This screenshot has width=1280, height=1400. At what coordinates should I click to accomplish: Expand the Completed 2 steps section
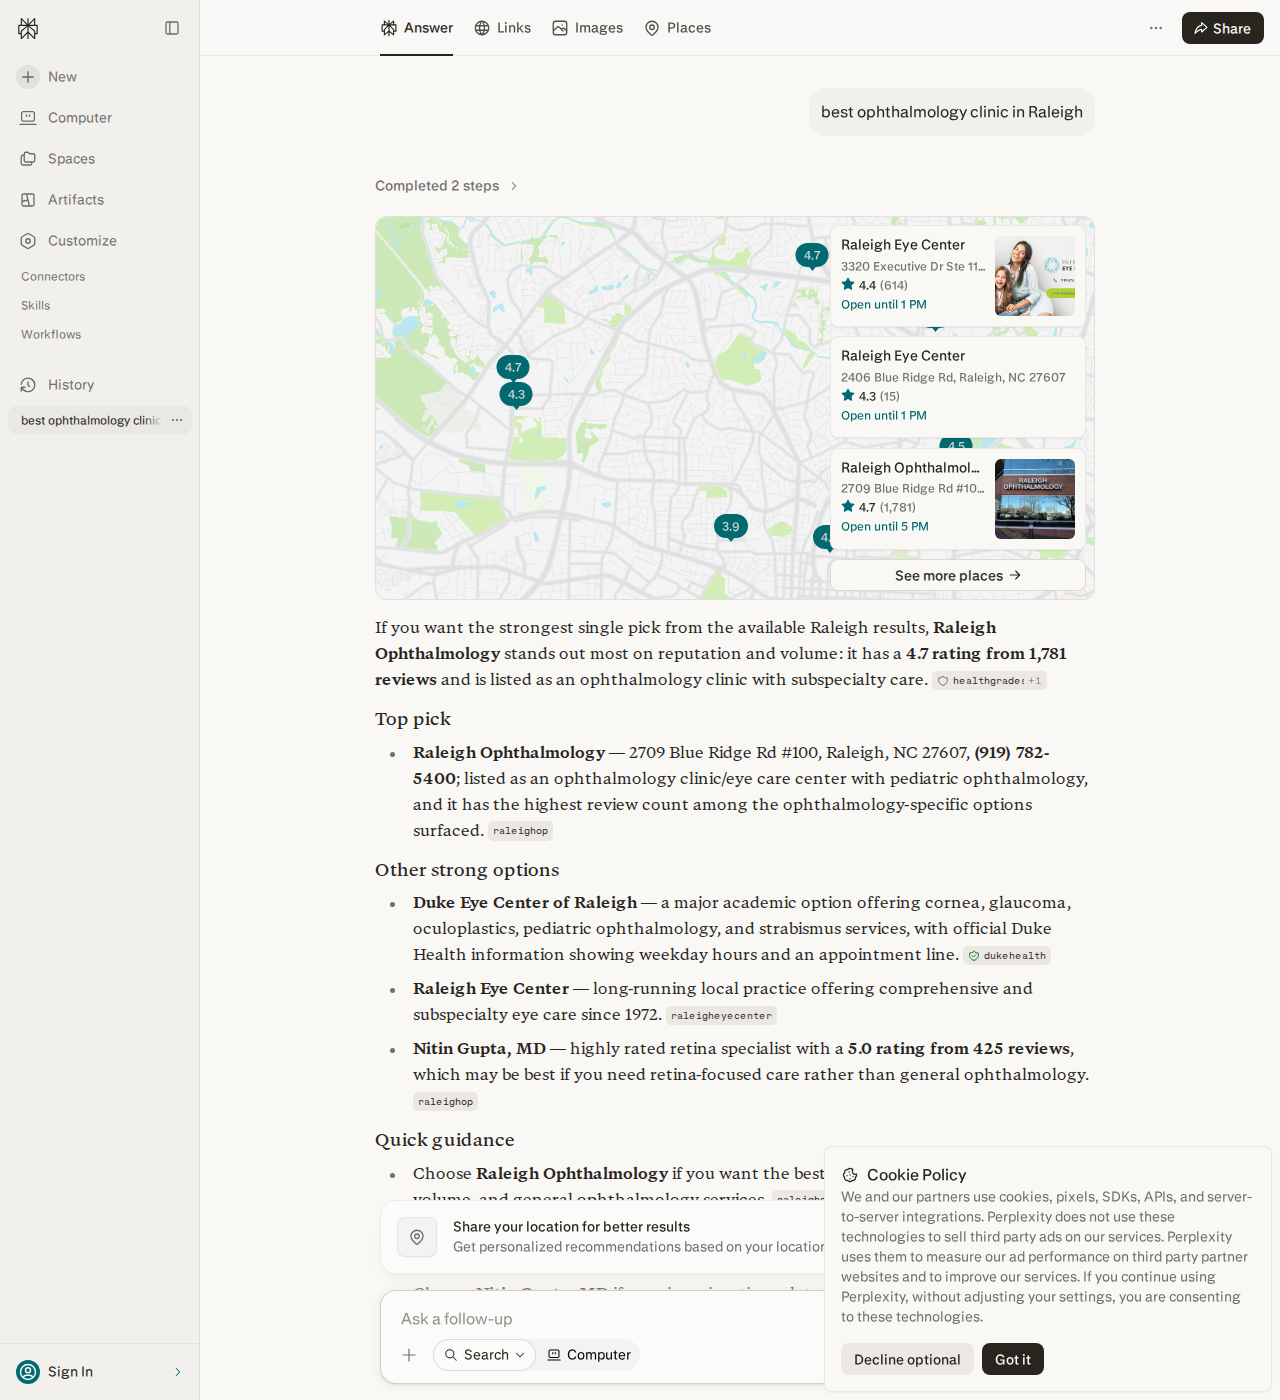click(446, 186)
